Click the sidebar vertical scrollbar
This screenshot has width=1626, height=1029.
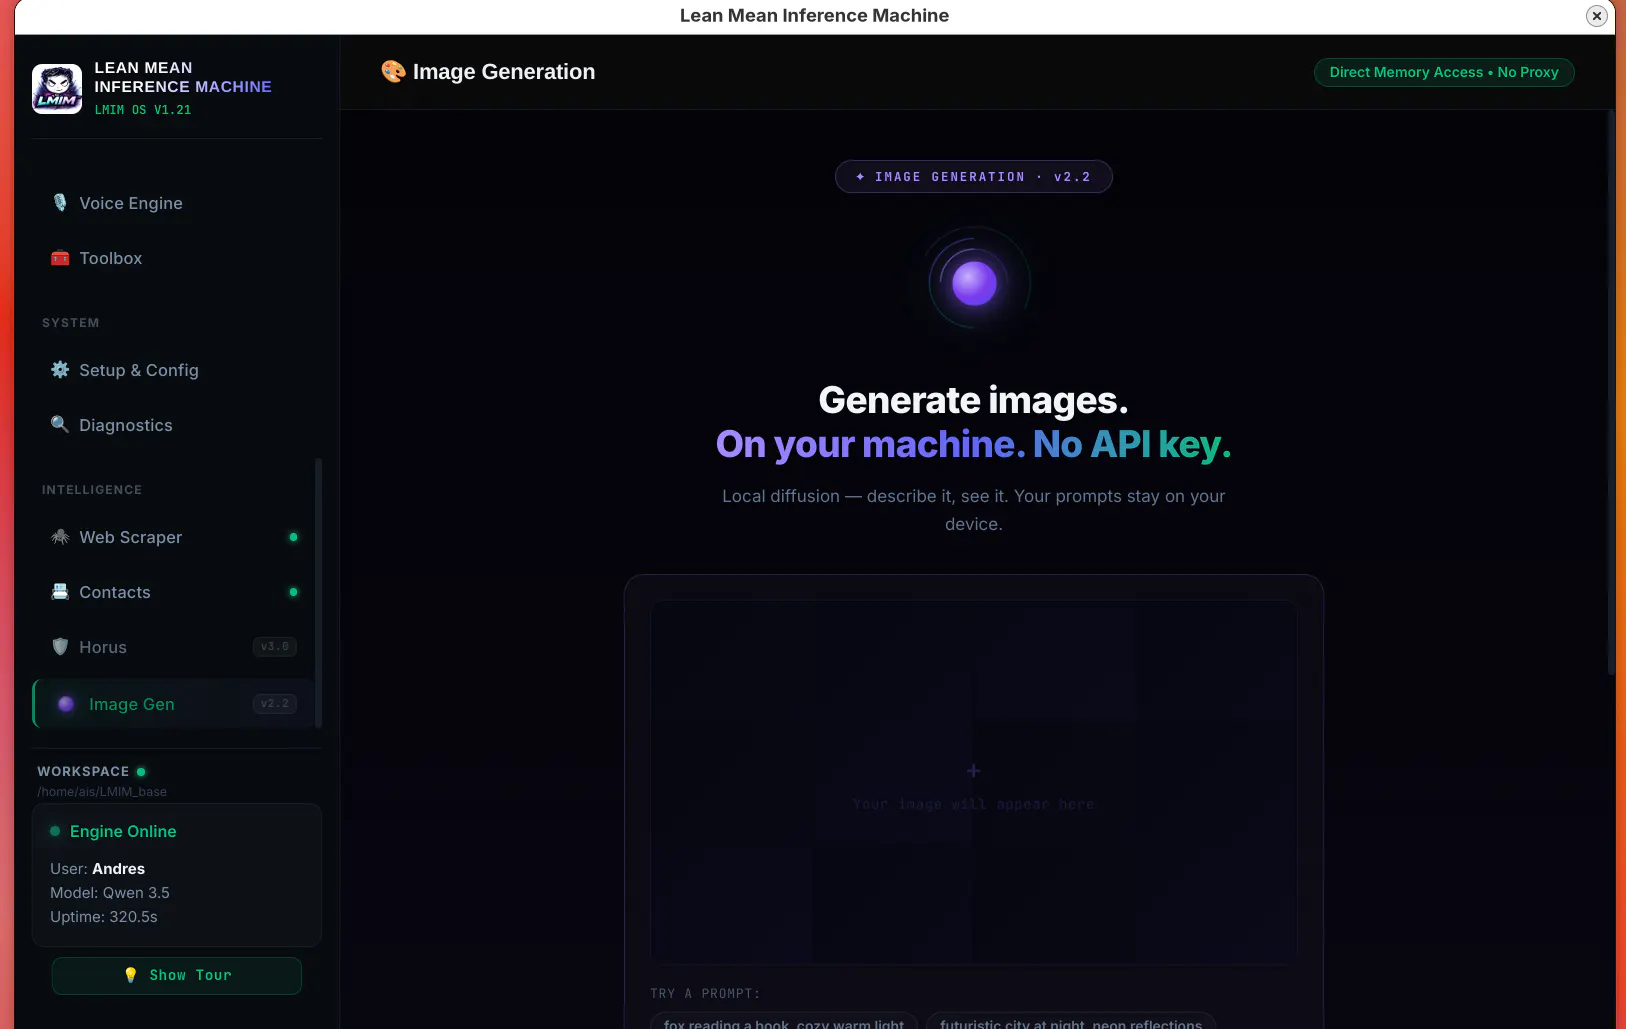318,592
